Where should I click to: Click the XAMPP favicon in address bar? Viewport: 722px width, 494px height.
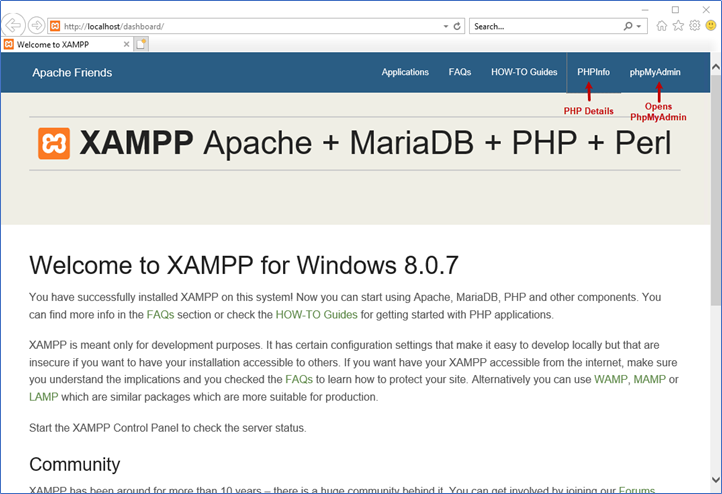pos(55,26)
